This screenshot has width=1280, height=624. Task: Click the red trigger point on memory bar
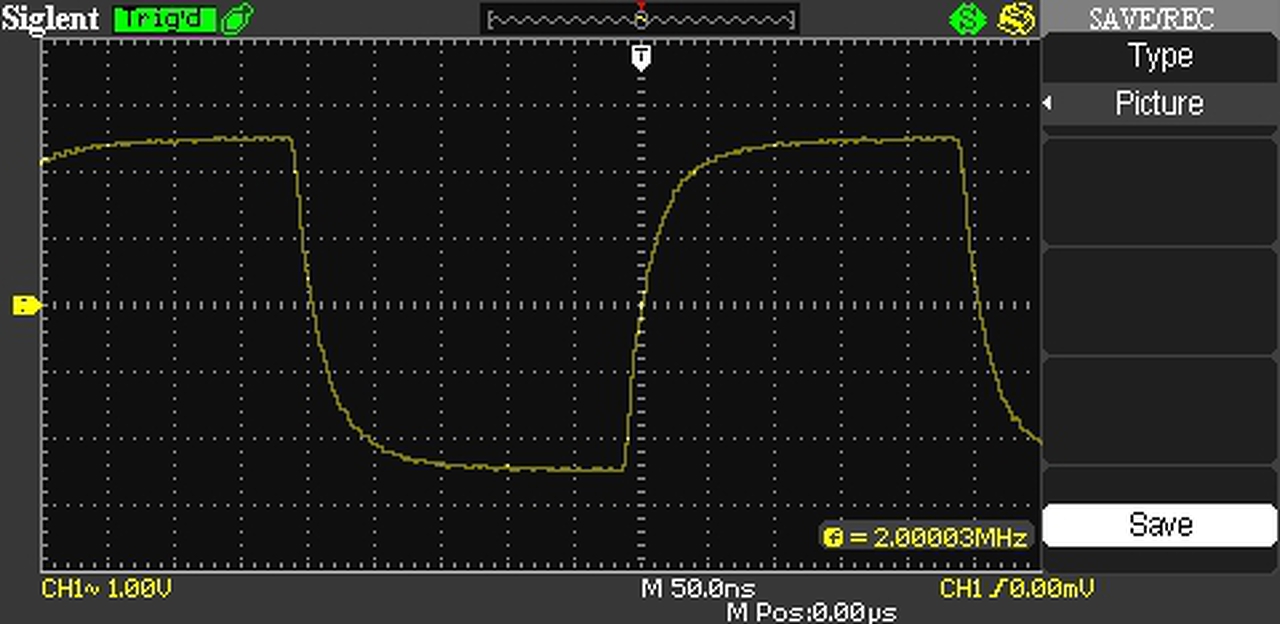click(x=641, y=8)
